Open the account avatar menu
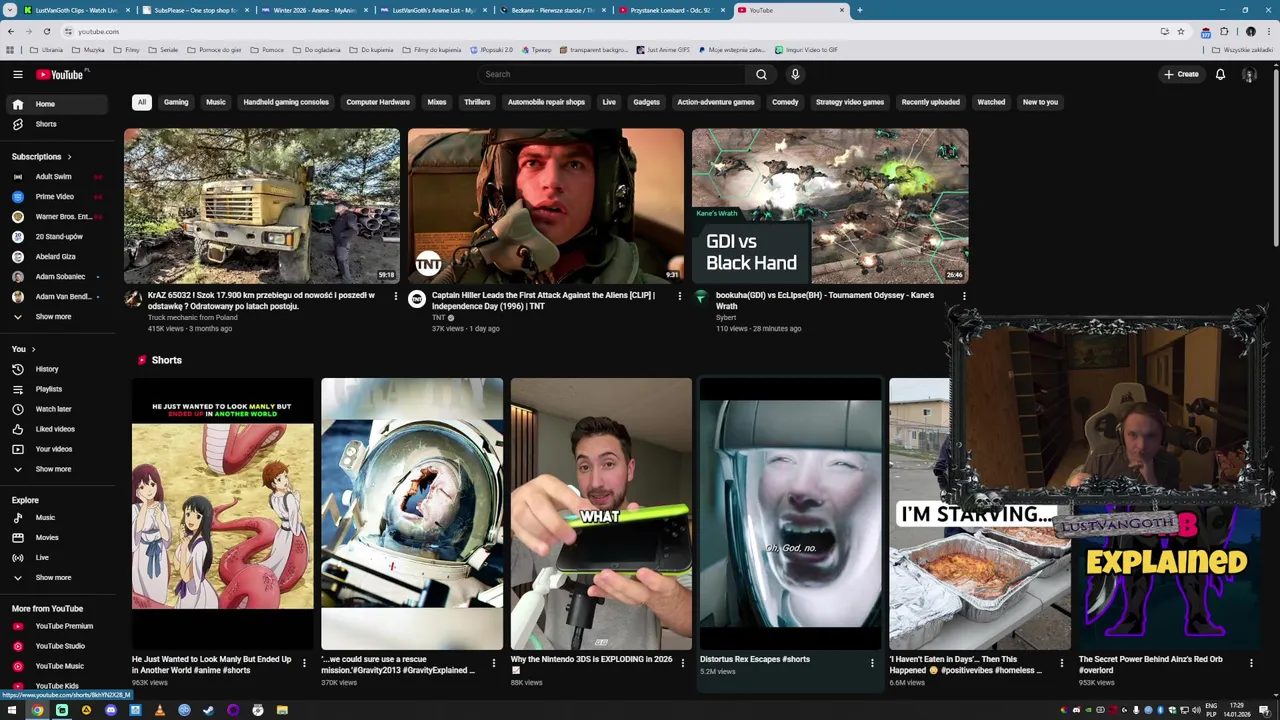The height and width of the screenshot is (720, 1280). [1249, 74]
